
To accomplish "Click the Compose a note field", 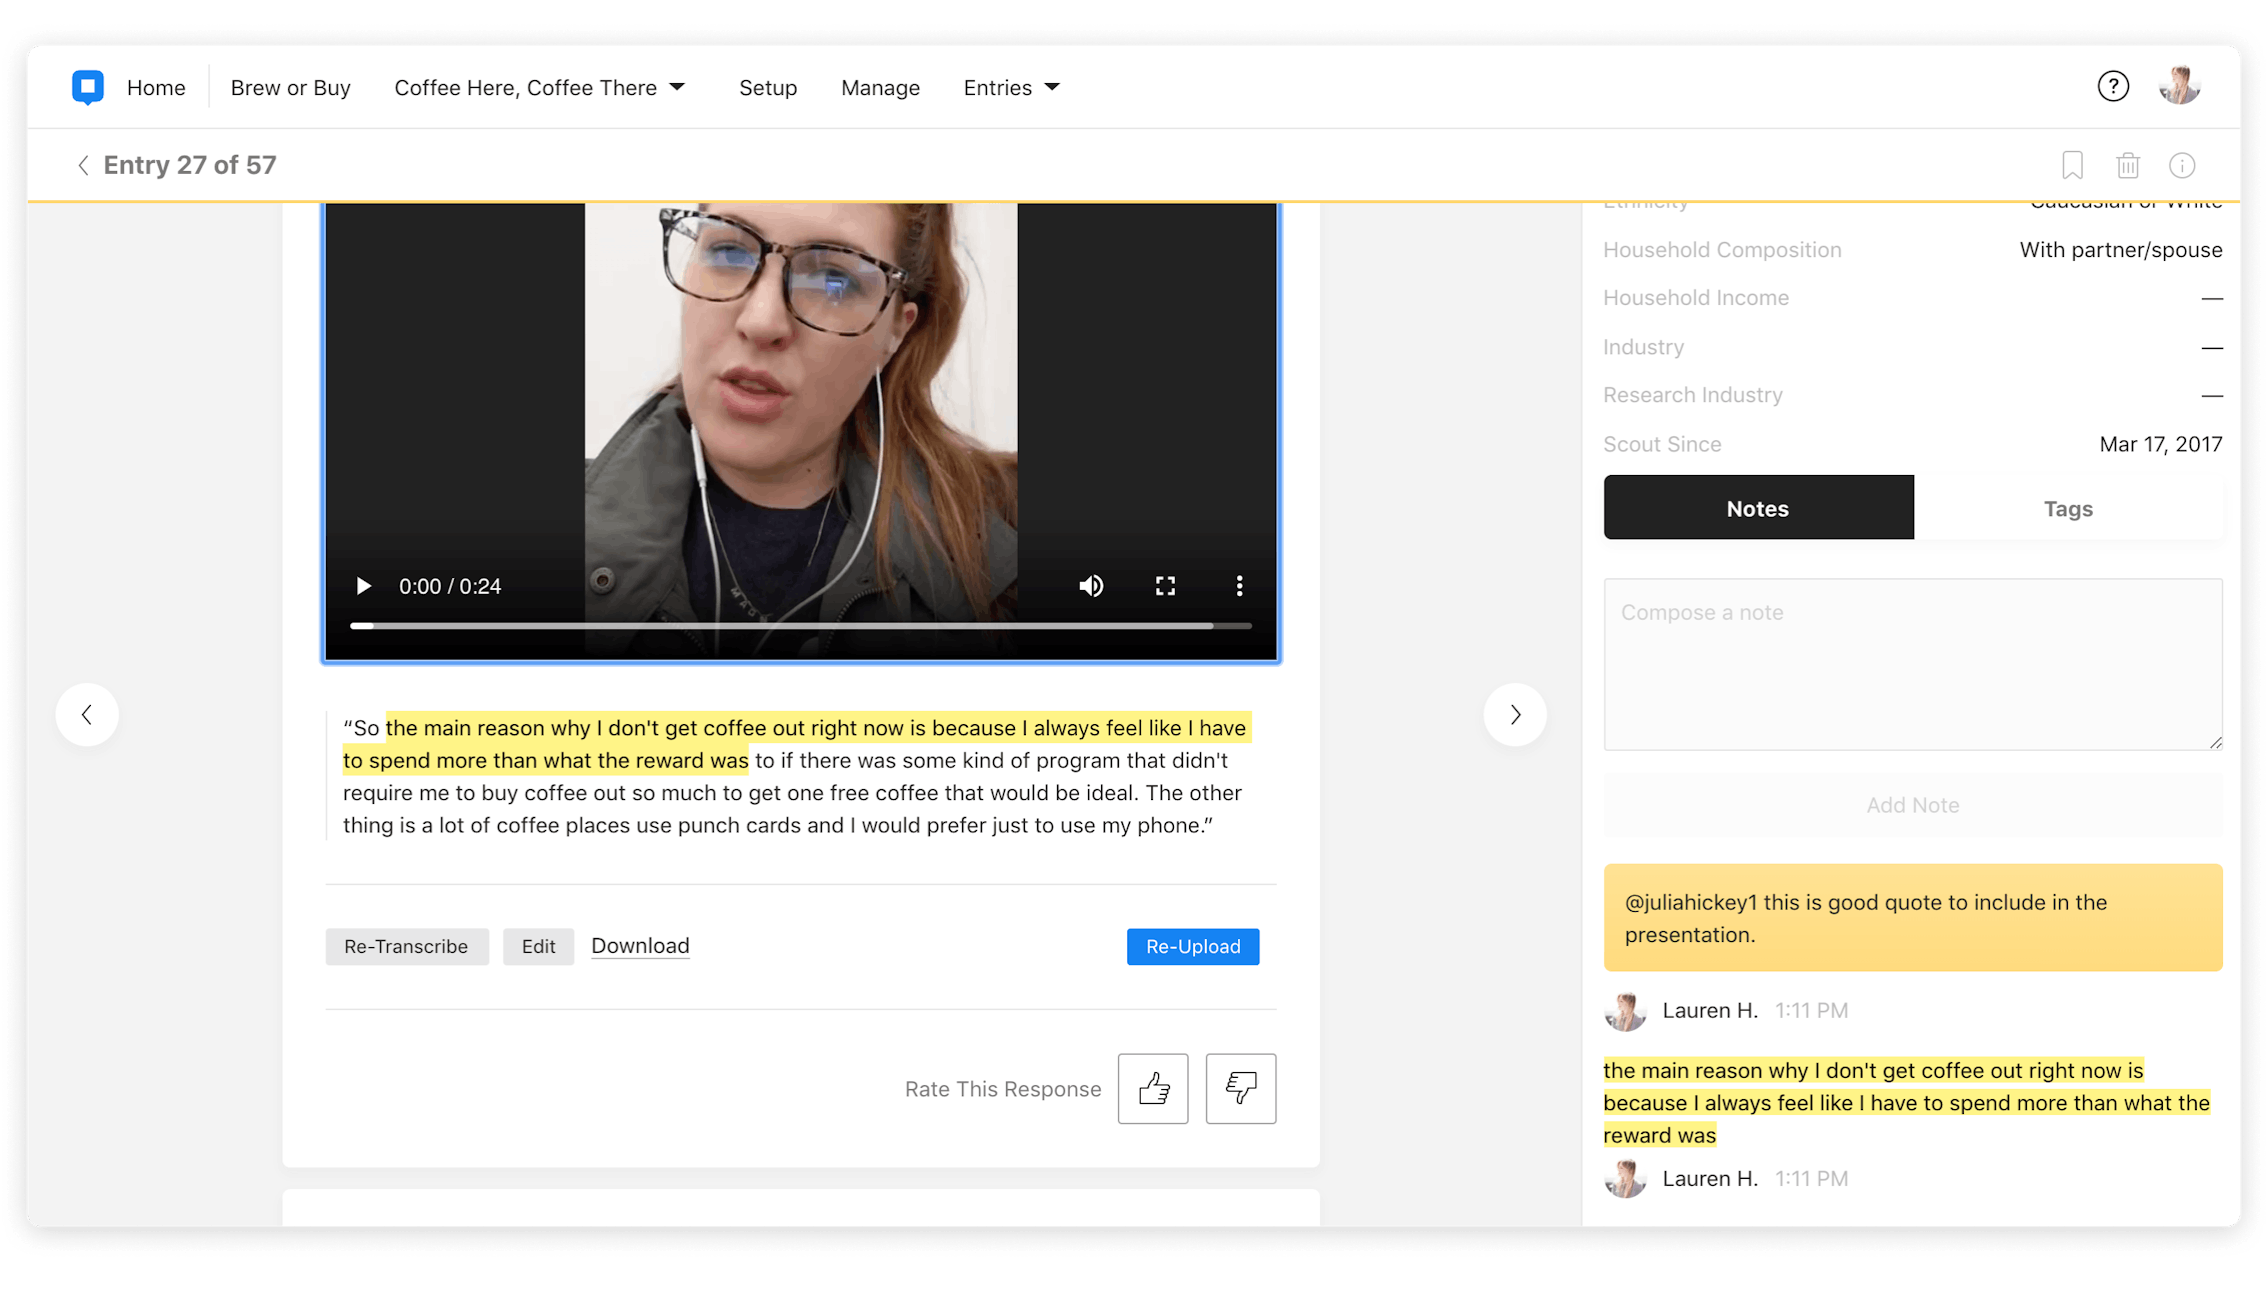I will coord(1912,664).
